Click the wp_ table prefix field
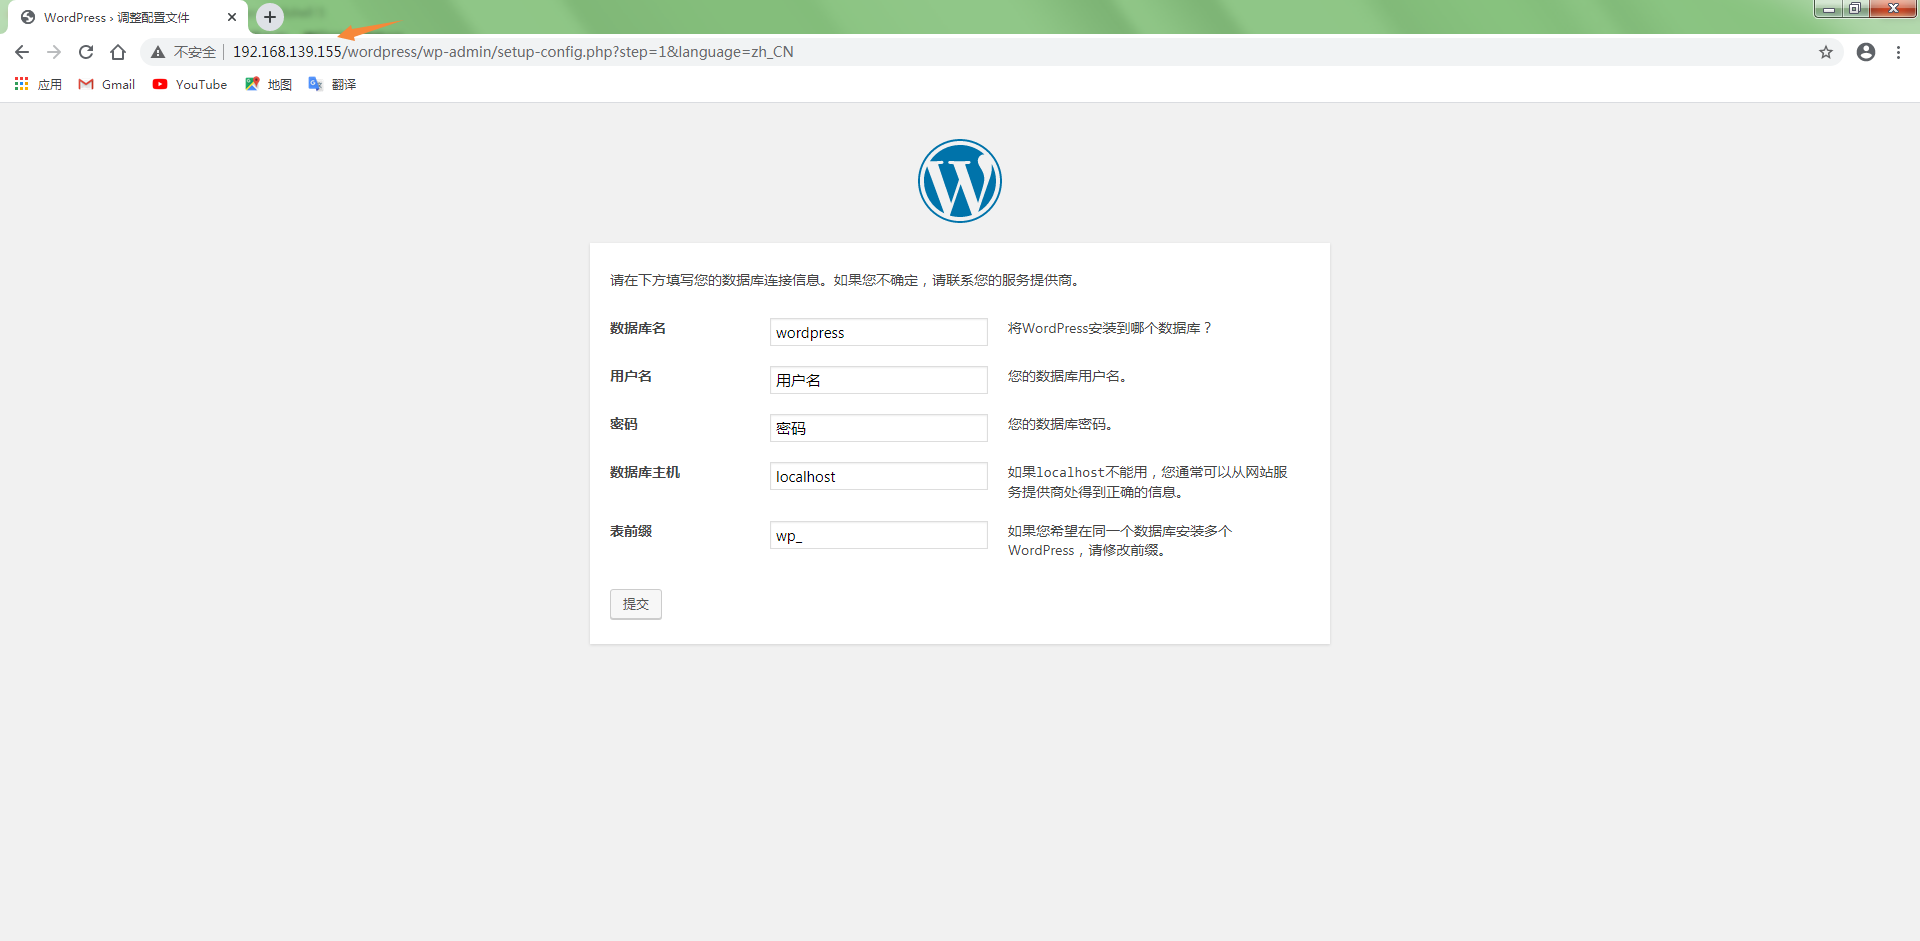This screenshot has width=1920, height=941. click(x=878, y=534)
